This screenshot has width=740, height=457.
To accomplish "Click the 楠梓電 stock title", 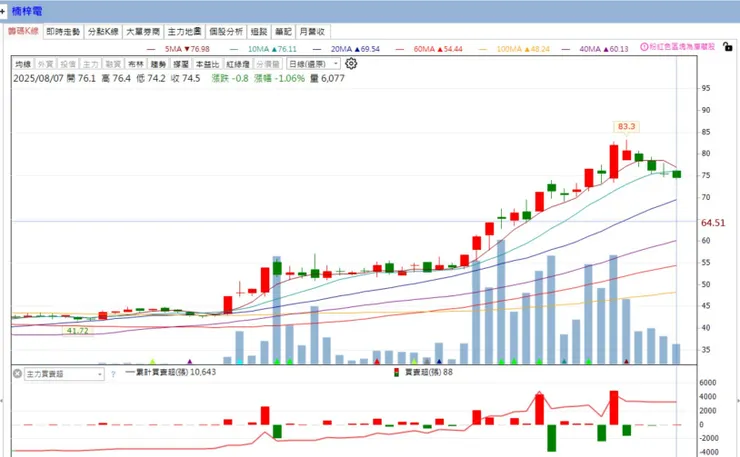I will (27, 11).
